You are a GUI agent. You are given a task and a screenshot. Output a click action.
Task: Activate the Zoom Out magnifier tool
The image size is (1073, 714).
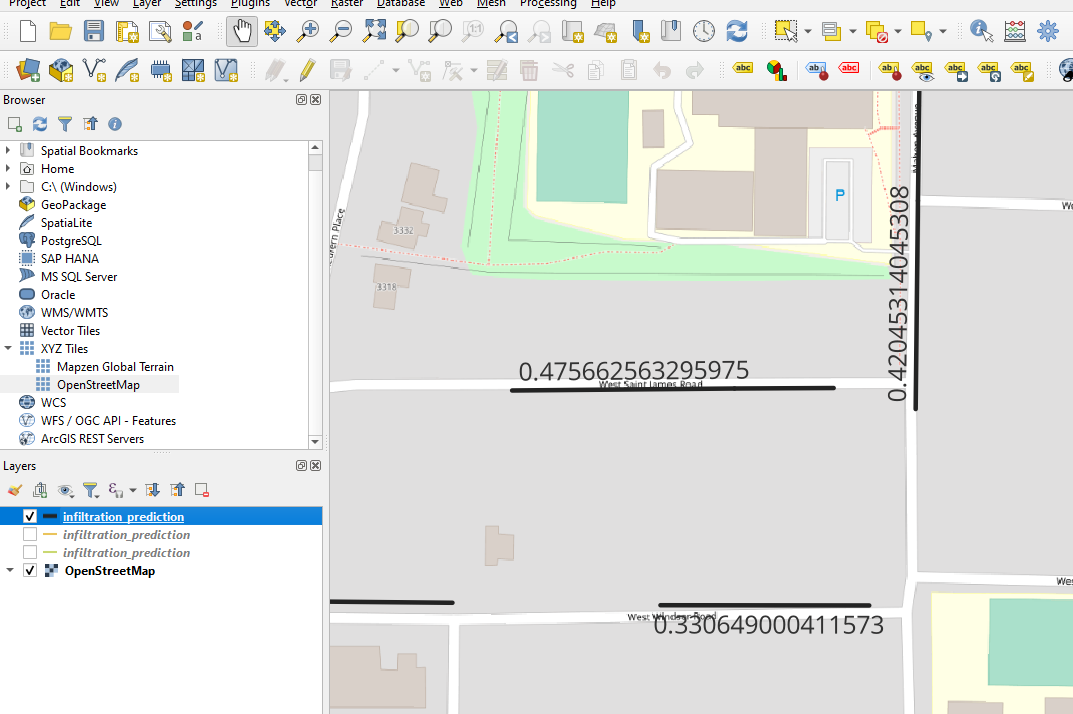(341, 31)
